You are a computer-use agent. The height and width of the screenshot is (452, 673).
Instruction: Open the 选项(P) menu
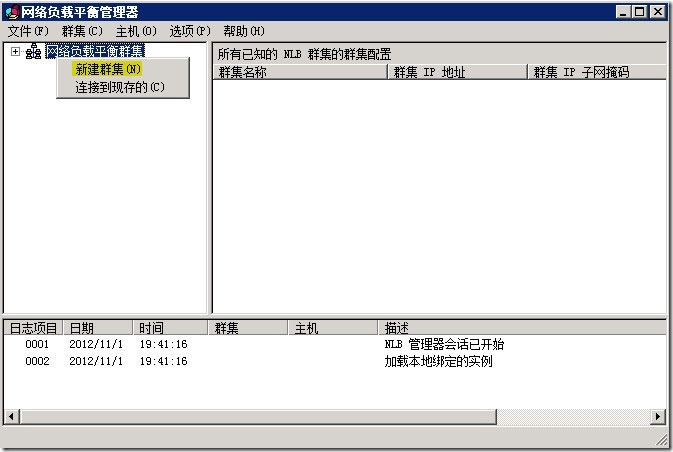coord(190,31)
